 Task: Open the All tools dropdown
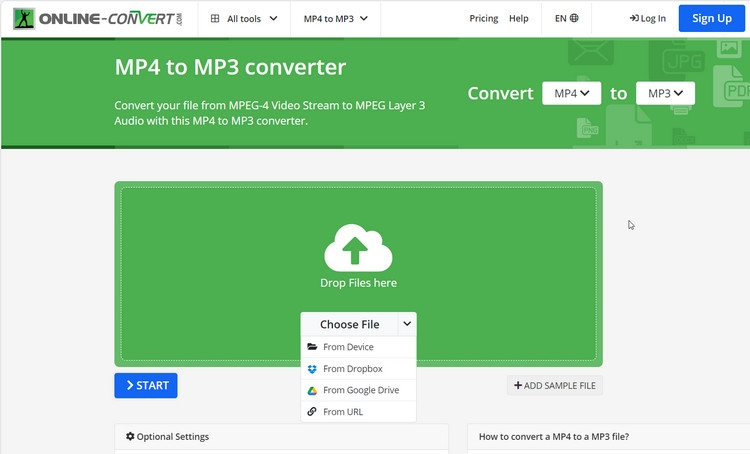tap(244, 19)
